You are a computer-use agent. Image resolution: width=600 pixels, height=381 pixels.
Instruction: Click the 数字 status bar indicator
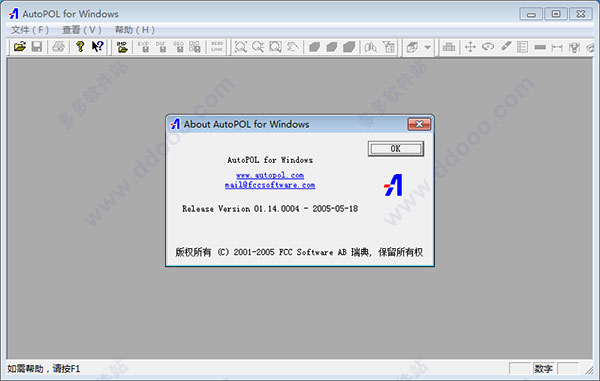click(544, 369)
